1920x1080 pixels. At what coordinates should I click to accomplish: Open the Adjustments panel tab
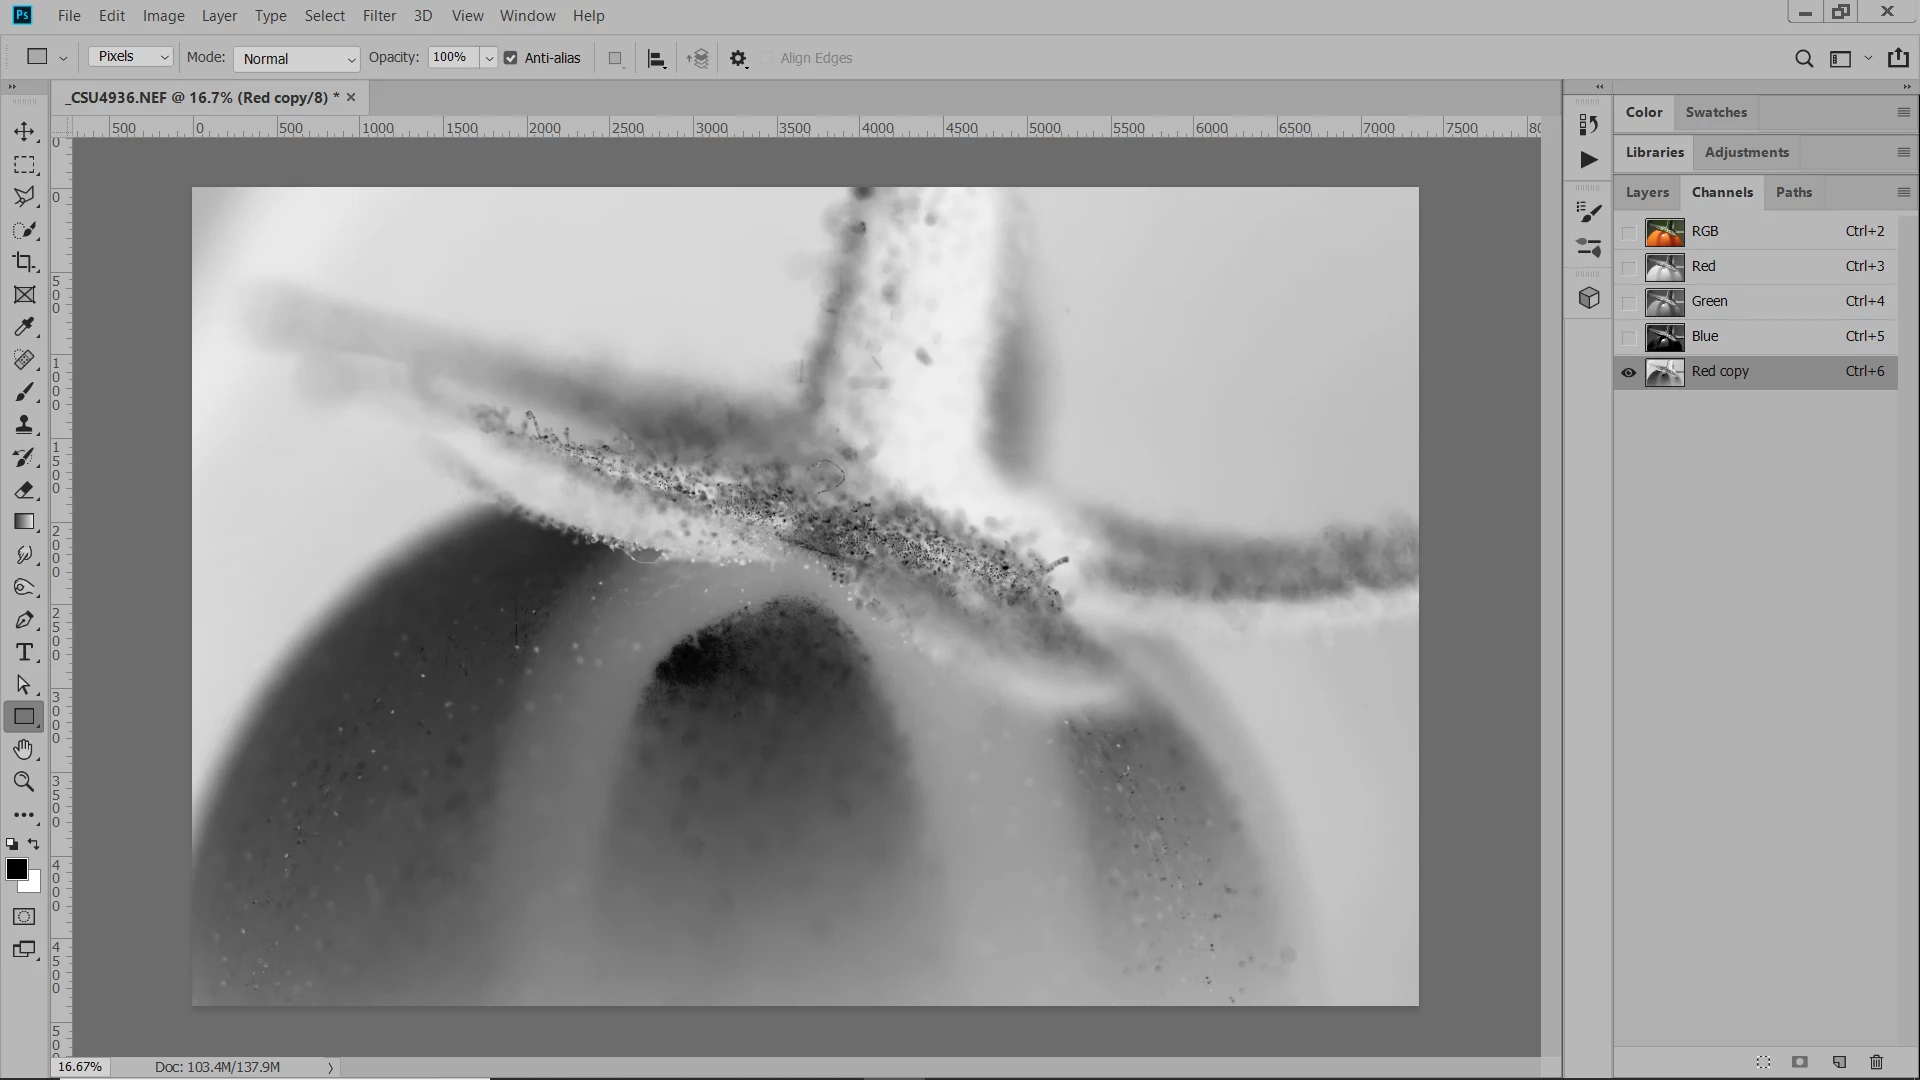pos(1746,152)
